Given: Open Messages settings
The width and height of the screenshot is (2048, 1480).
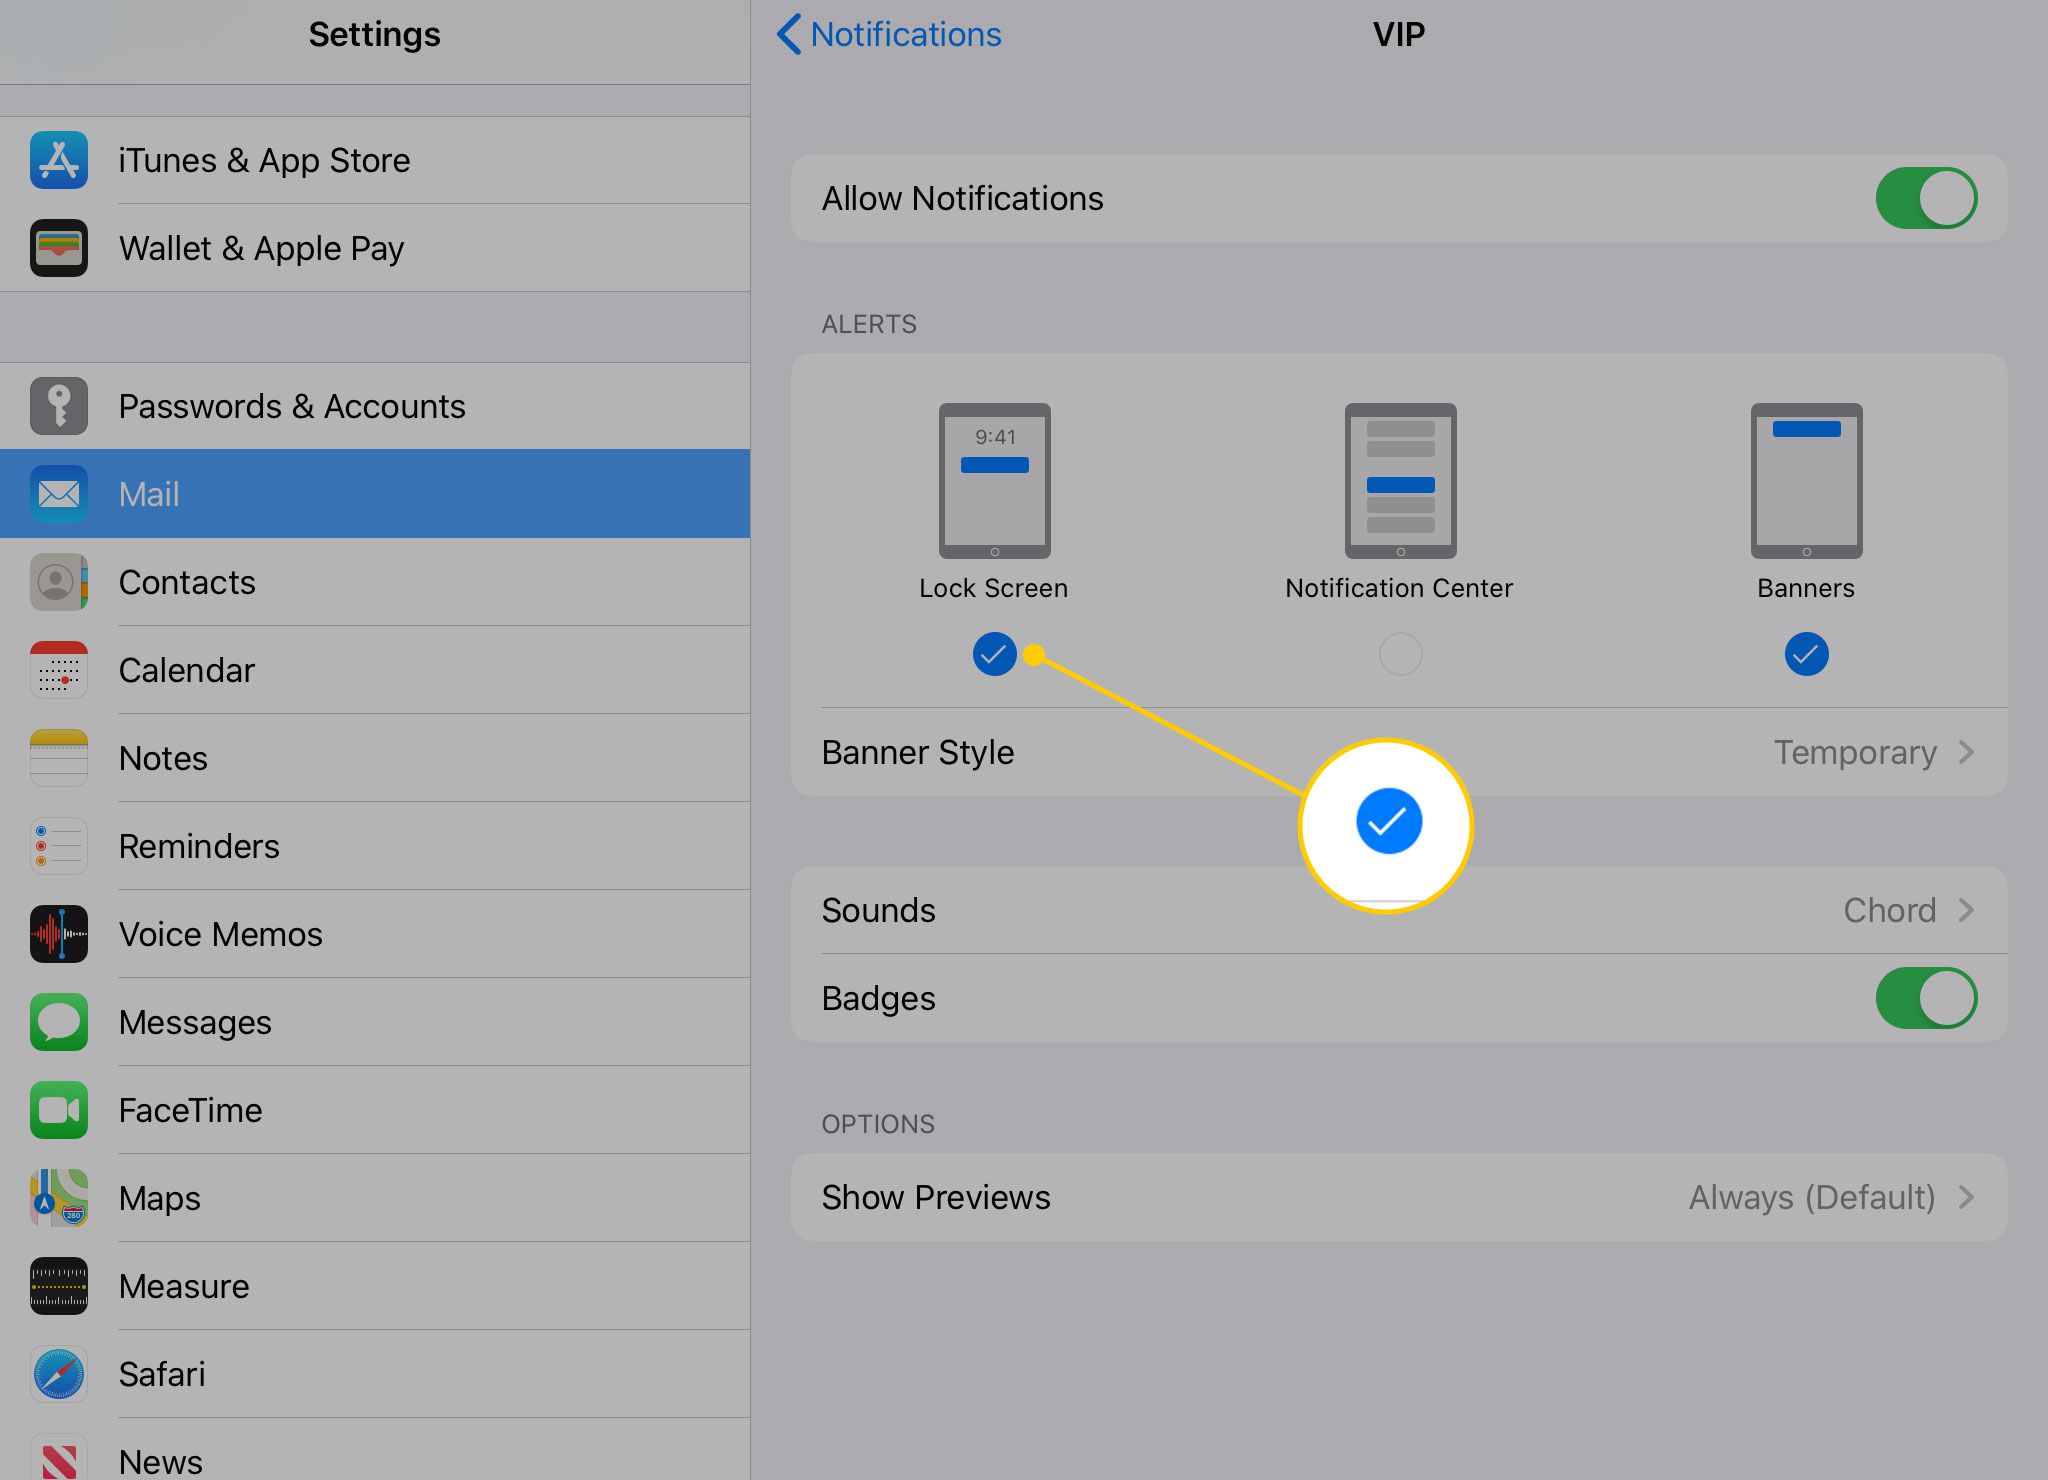Looking at the screenshot, I should [375, 1022].
